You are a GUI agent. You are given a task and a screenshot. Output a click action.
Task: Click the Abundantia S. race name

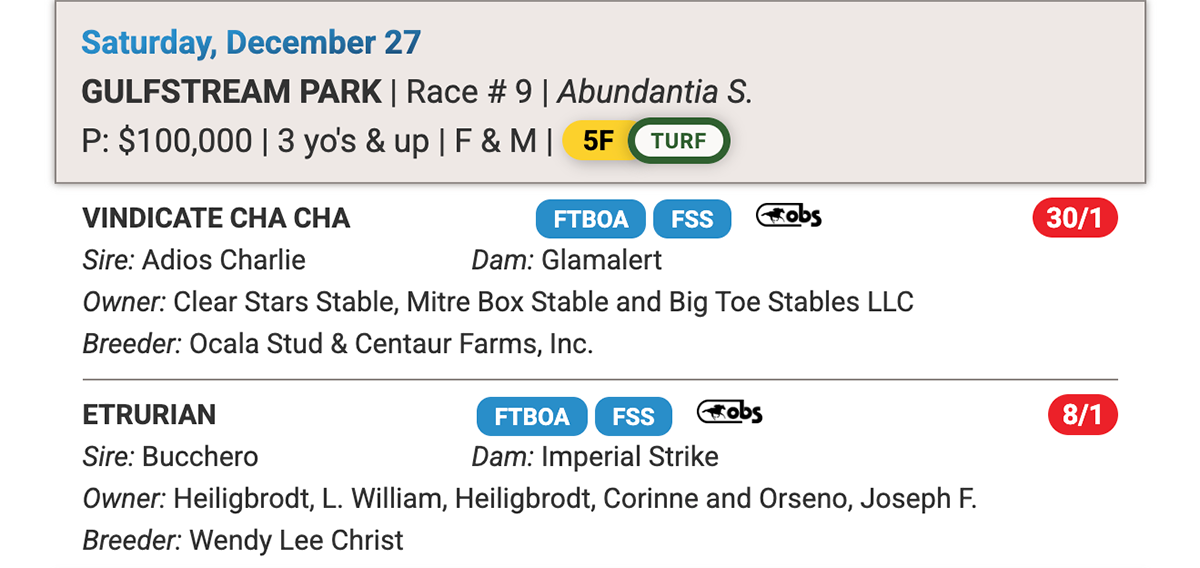tap(654, 92)
